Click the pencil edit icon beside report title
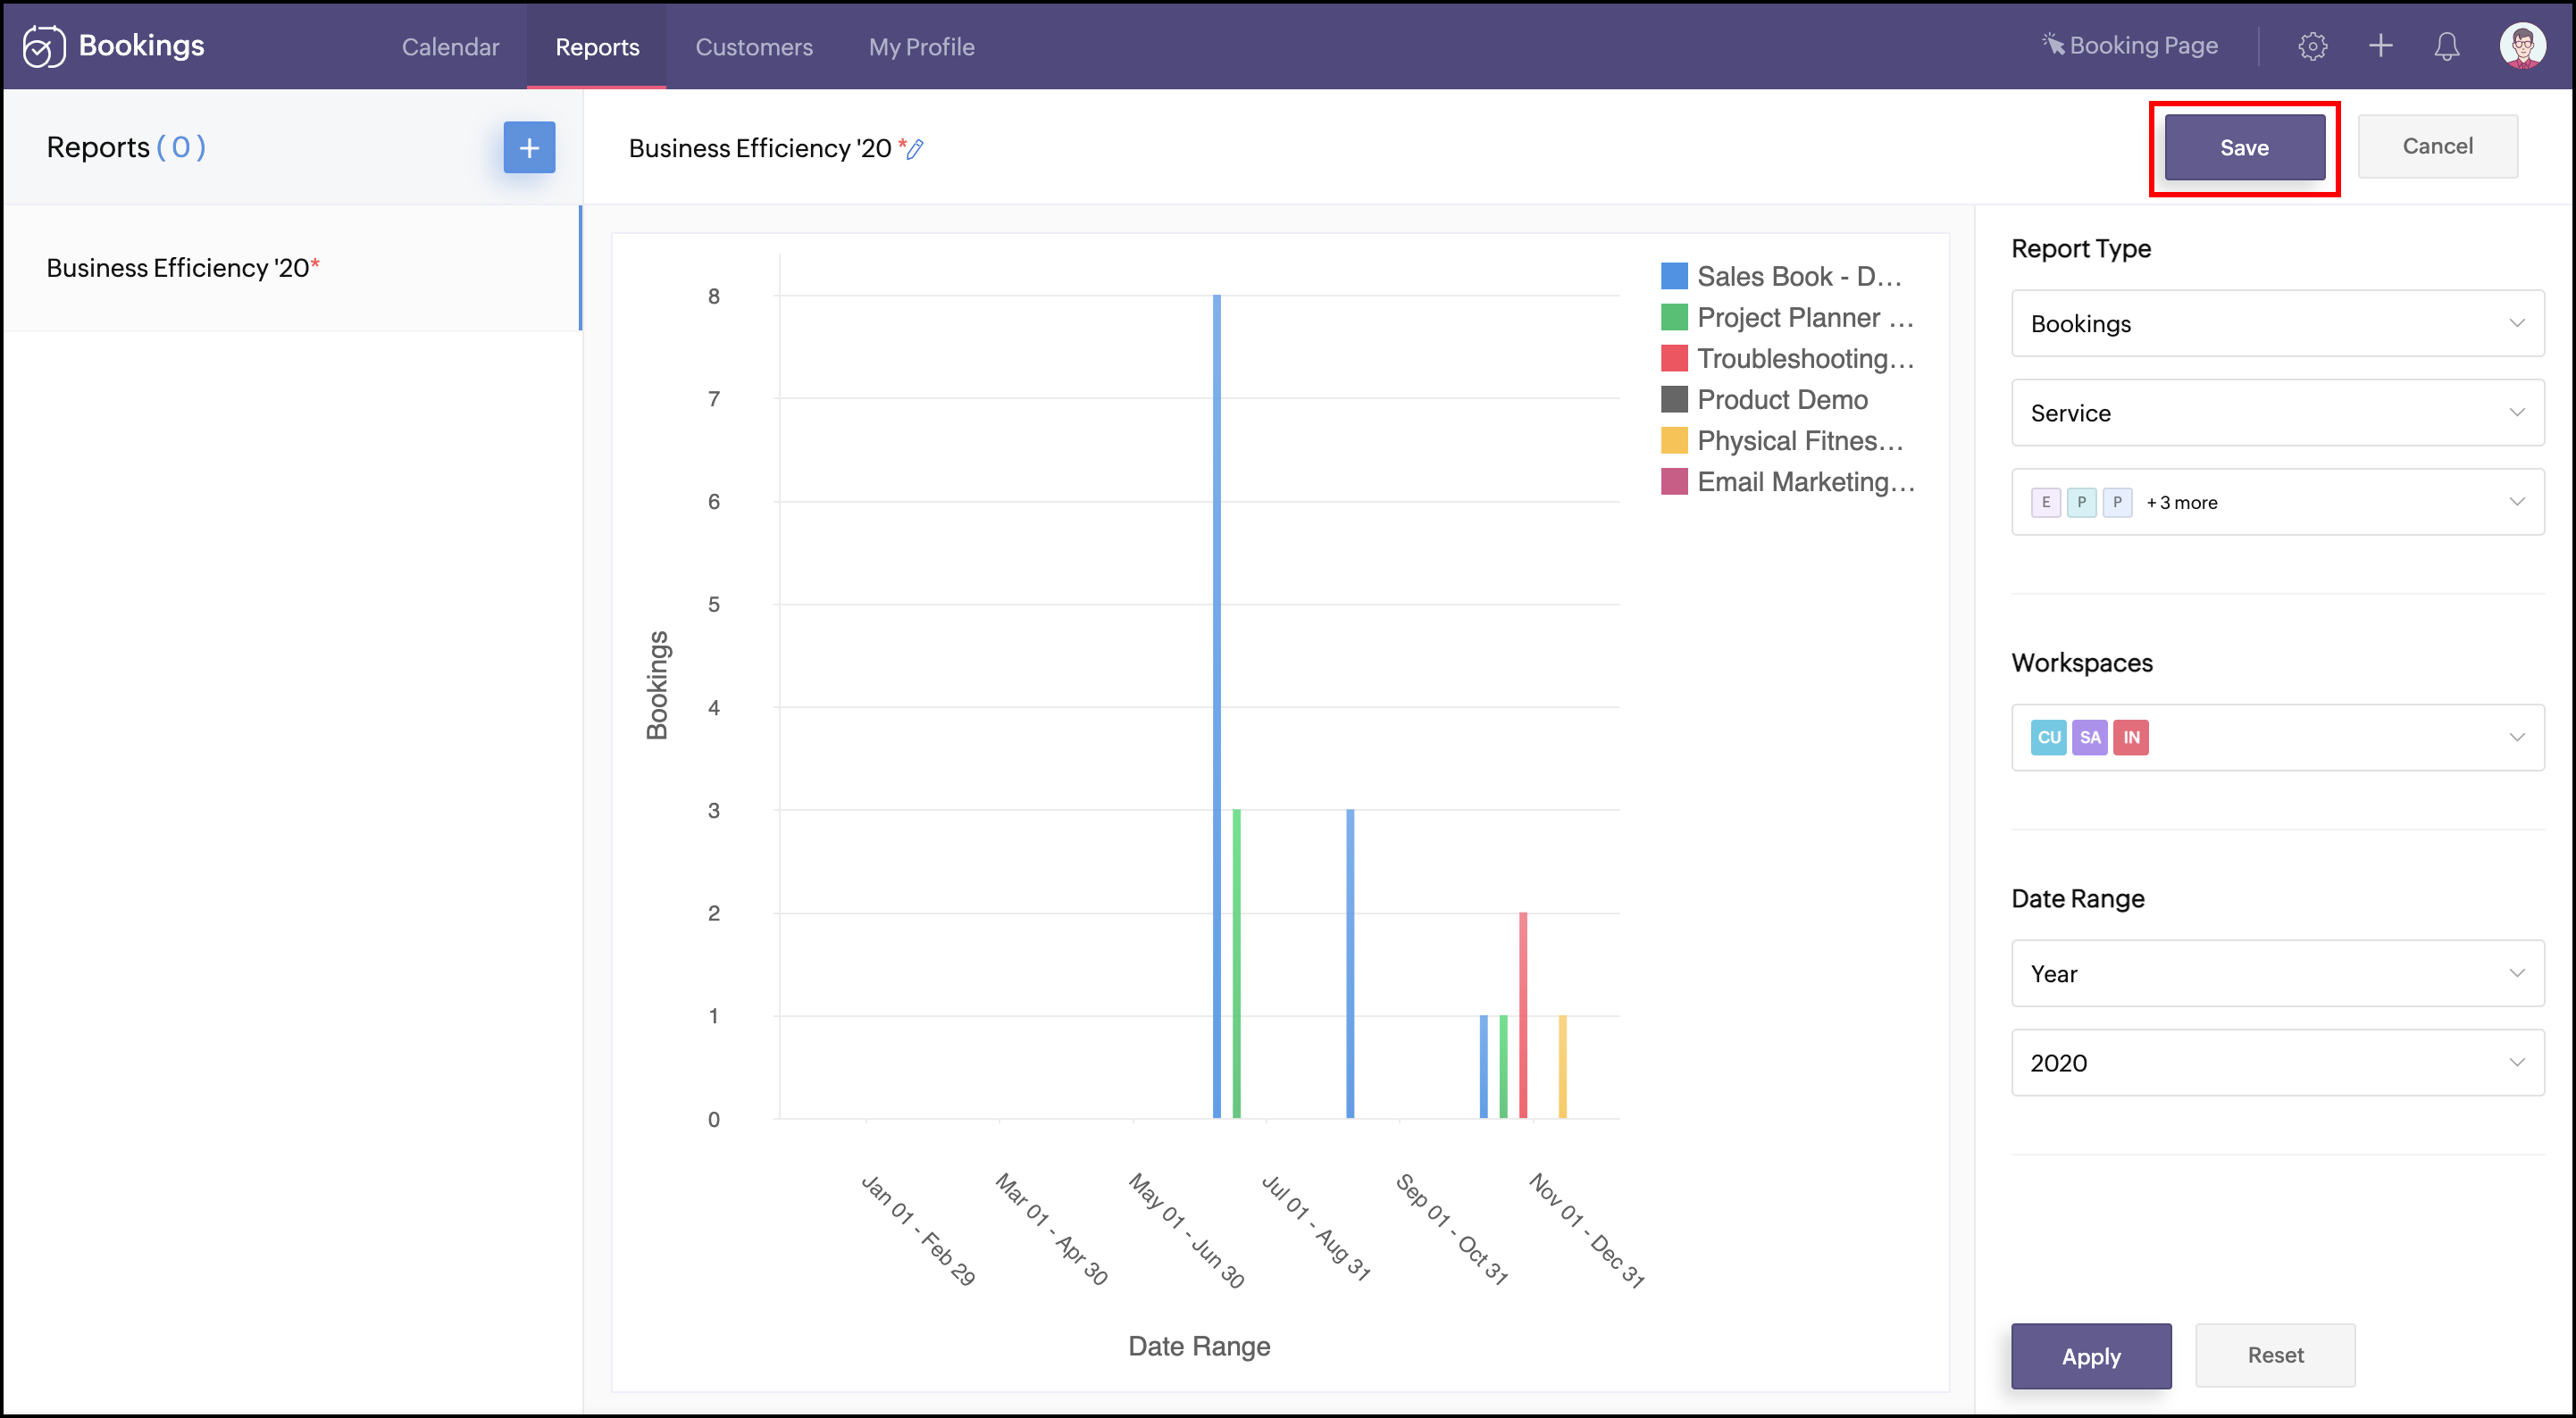2576x1418 pixels. (x=915, y=149)
